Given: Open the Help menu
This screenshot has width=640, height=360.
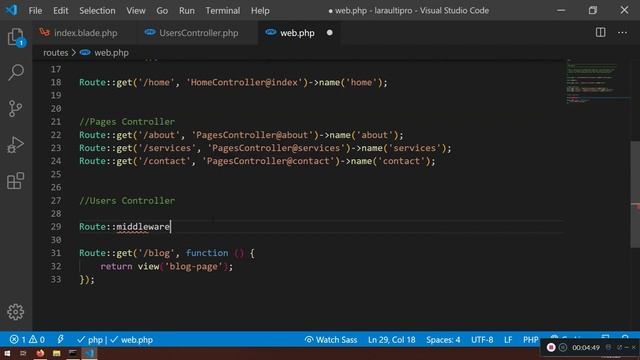Looking at the screenshot, I should 260,11.
